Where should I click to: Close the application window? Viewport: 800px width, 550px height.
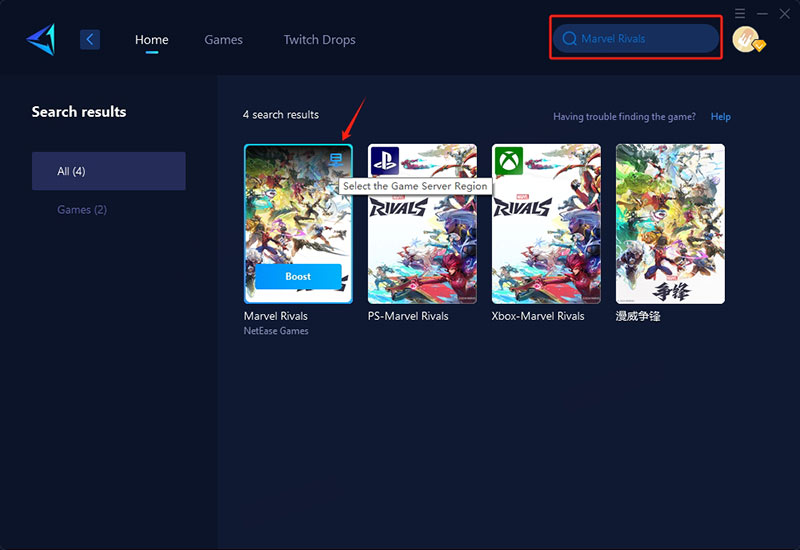tap(785, 14)
